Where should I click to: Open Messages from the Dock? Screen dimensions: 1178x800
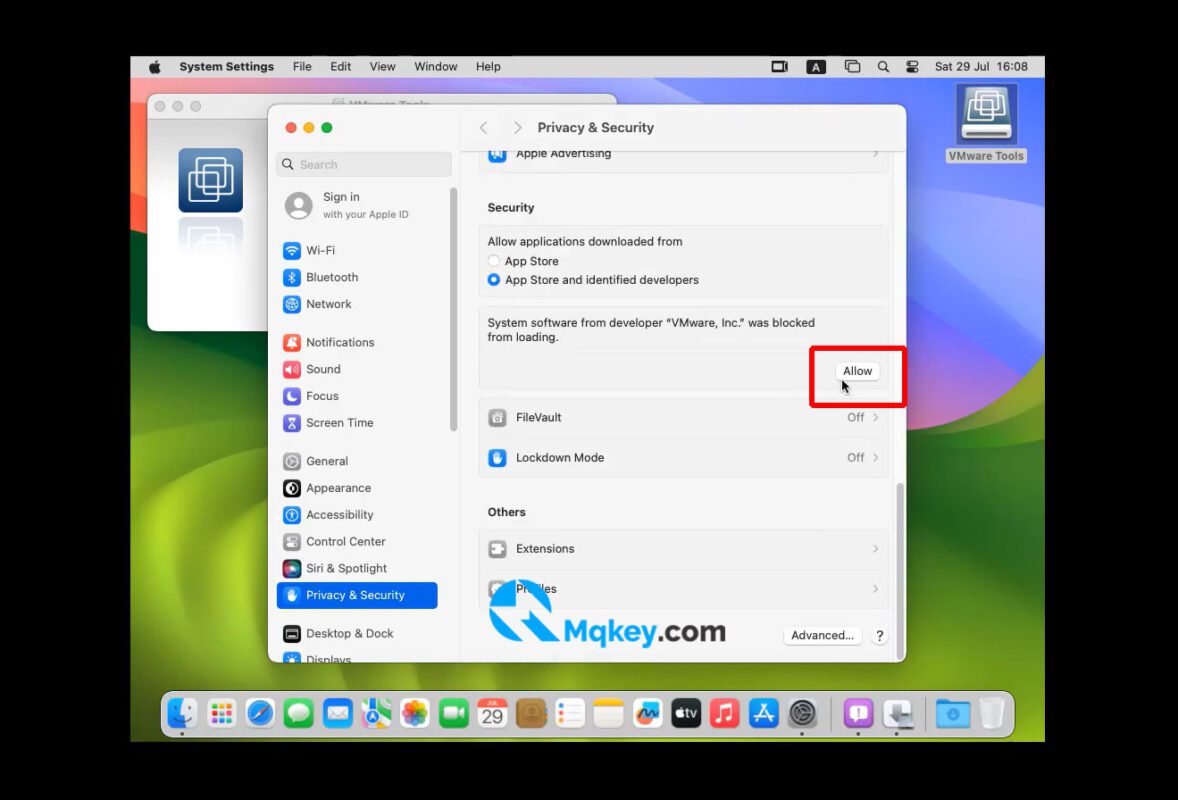(299, 713)
